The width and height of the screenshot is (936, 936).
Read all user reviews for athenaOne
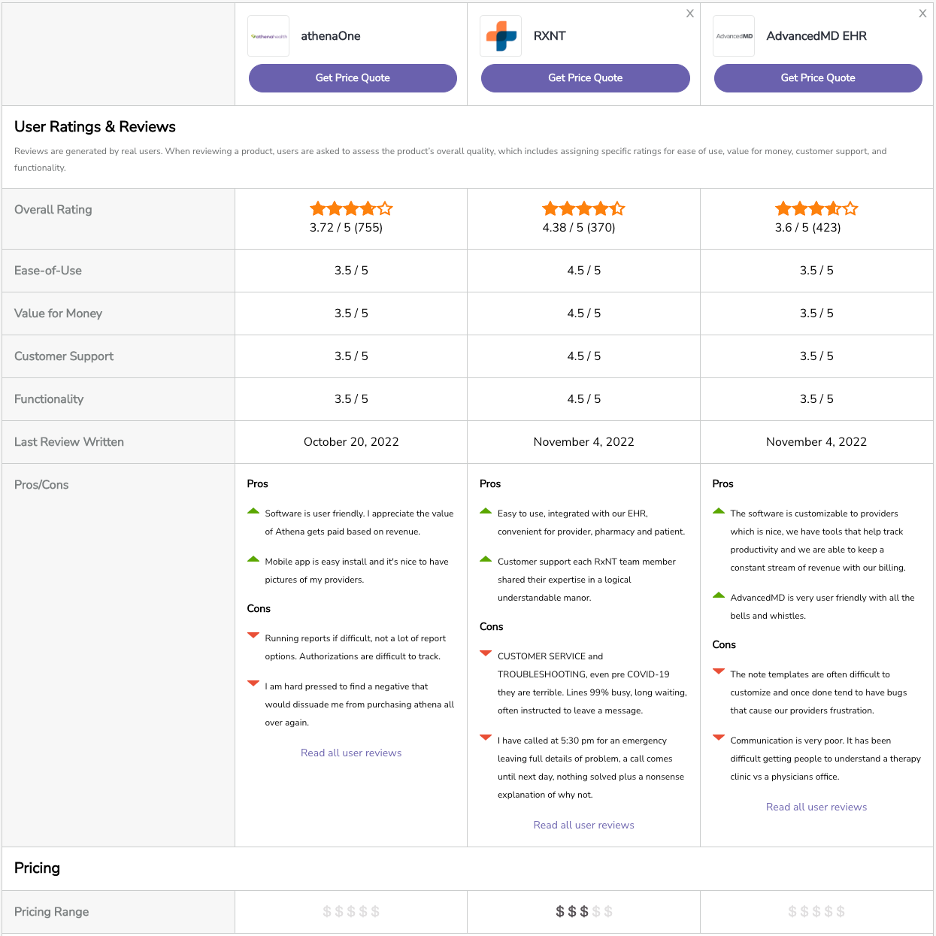pos(351,753)
